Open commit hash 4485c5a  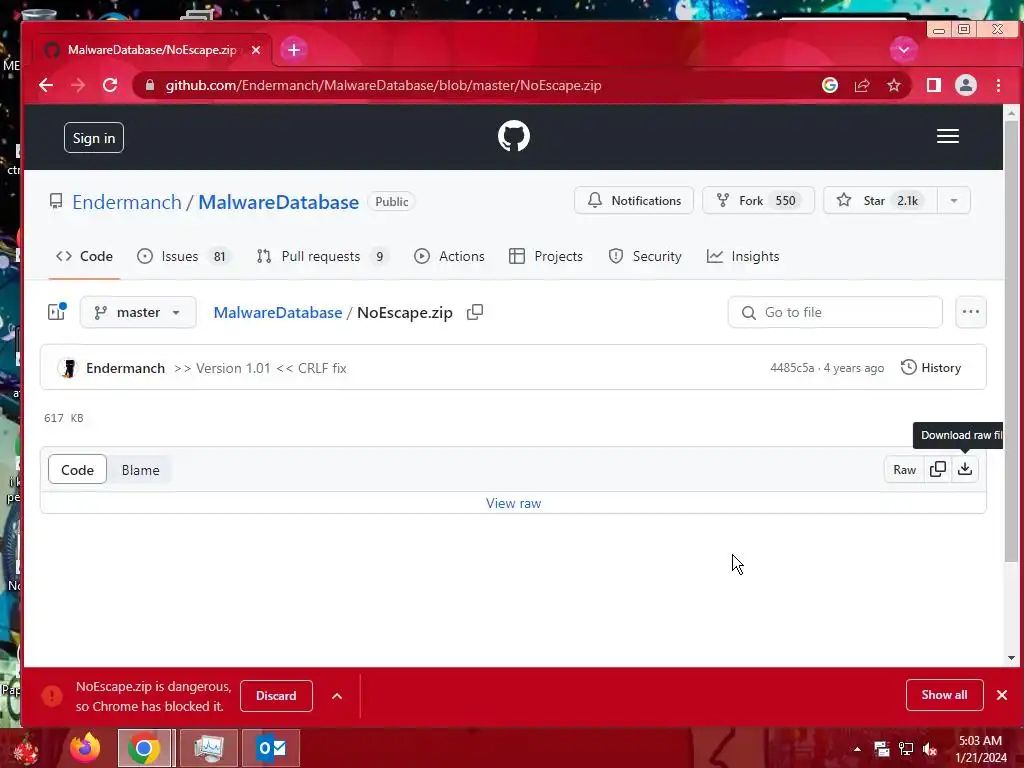(x=792, y=368)
